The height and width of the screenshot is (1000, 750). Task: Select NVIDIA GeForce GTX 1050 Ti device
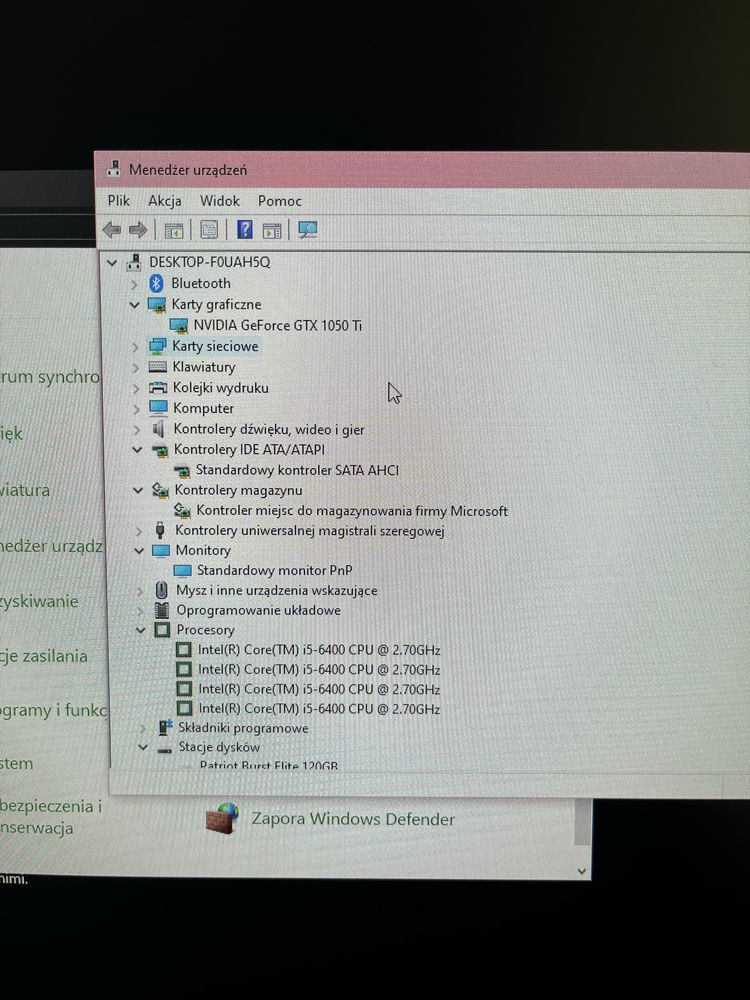(277, 326)
